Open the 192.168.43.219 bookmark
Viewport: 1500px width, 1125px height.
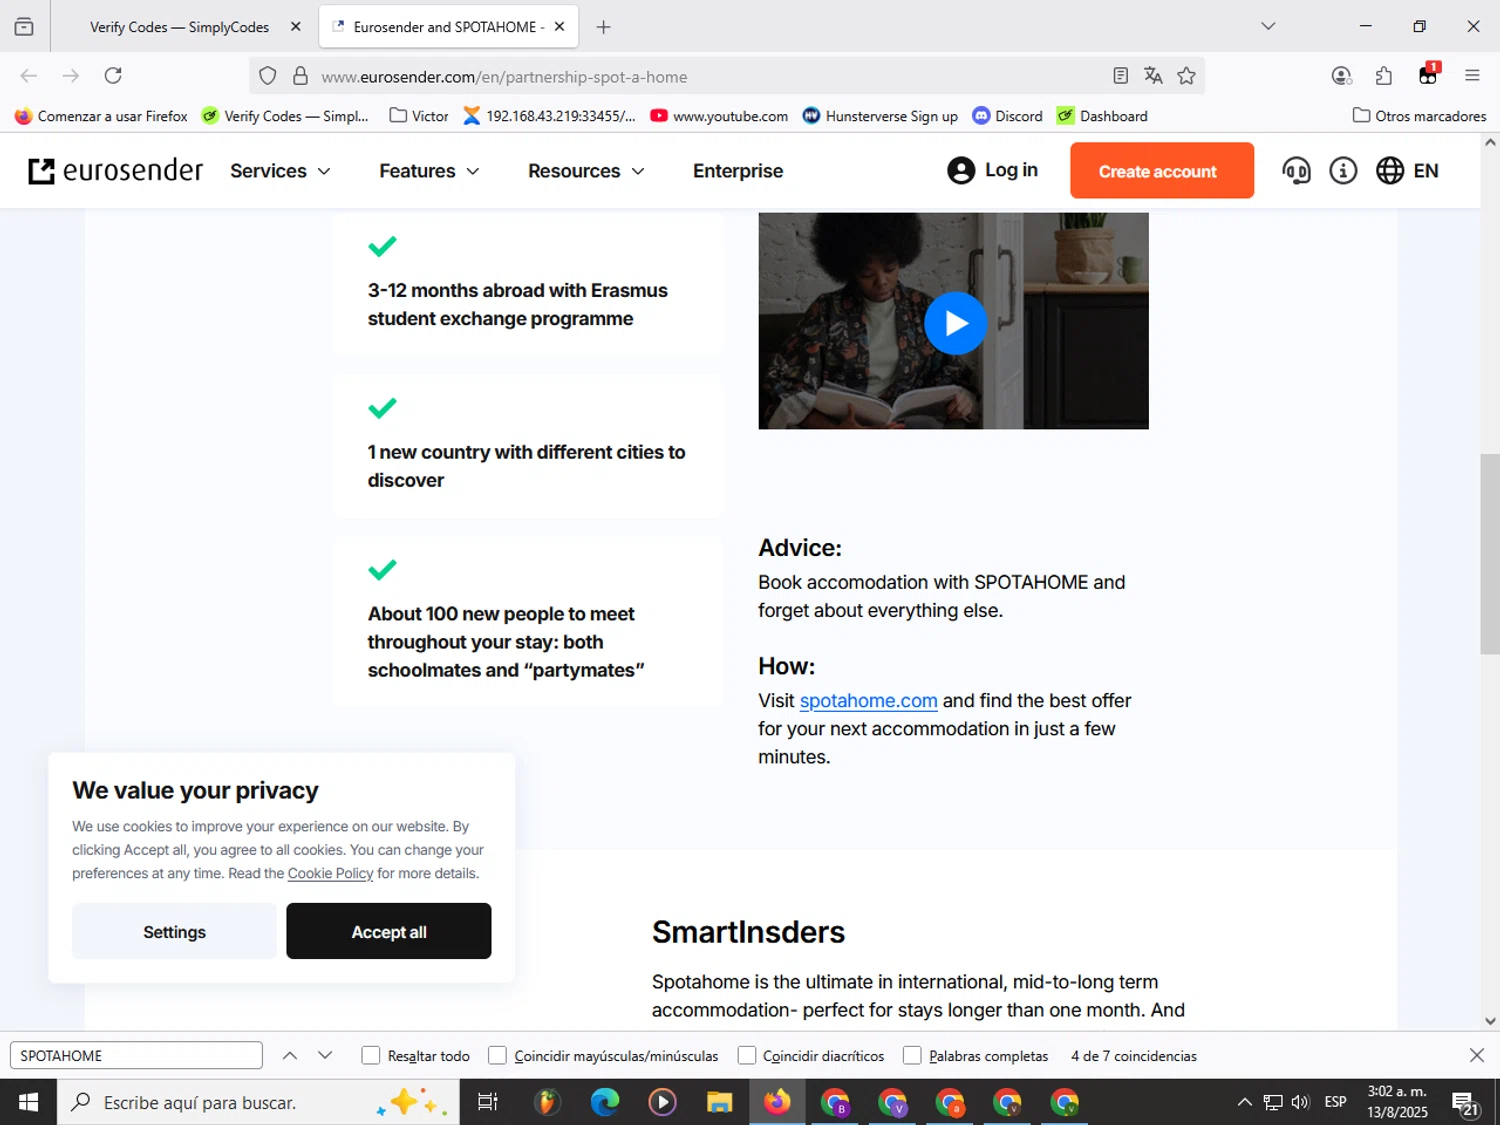click(549, 116)
